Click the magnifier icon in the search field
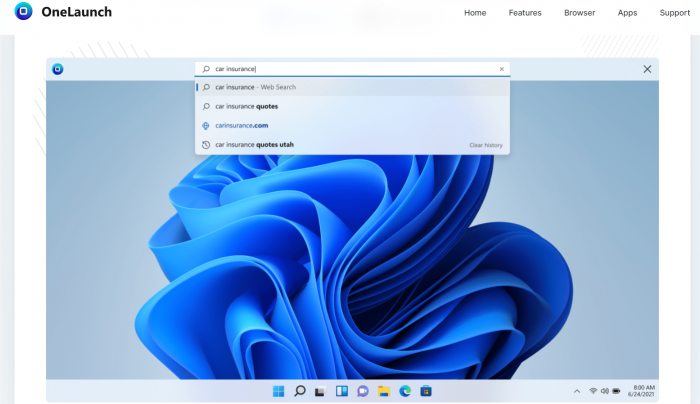 (206, 69)
